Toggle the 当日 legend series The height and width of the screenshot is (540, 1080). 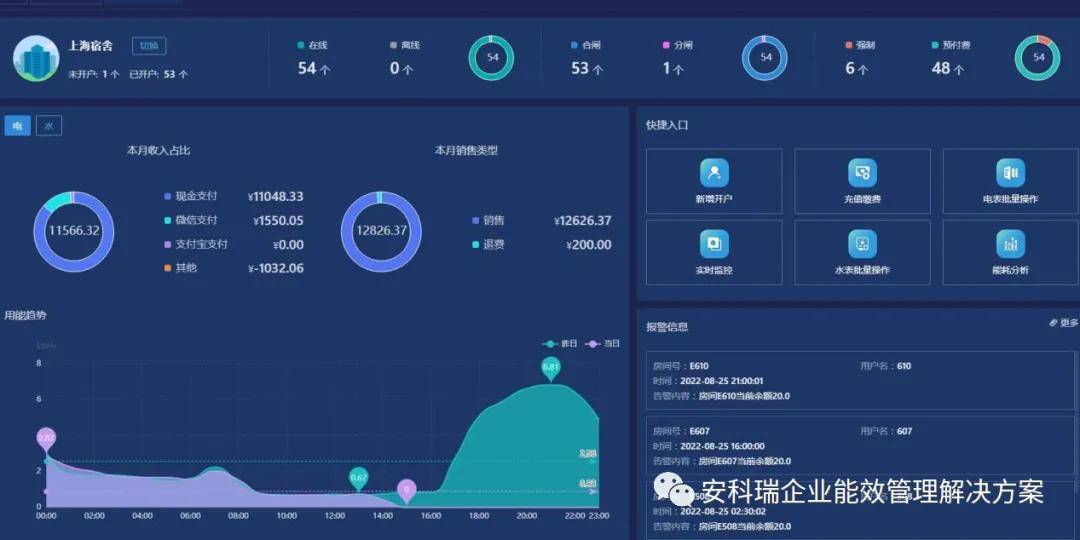click(602, 343)
